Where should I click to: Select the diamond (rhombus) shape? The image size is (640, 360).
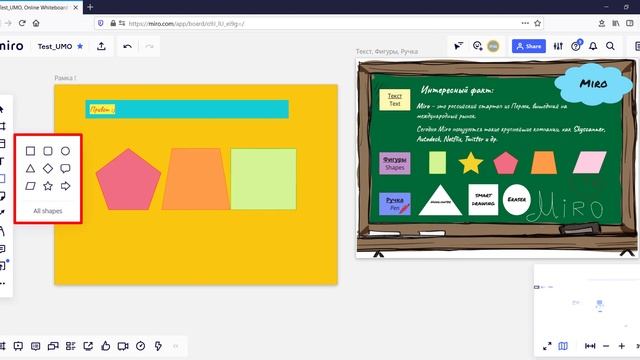[48, 169]
